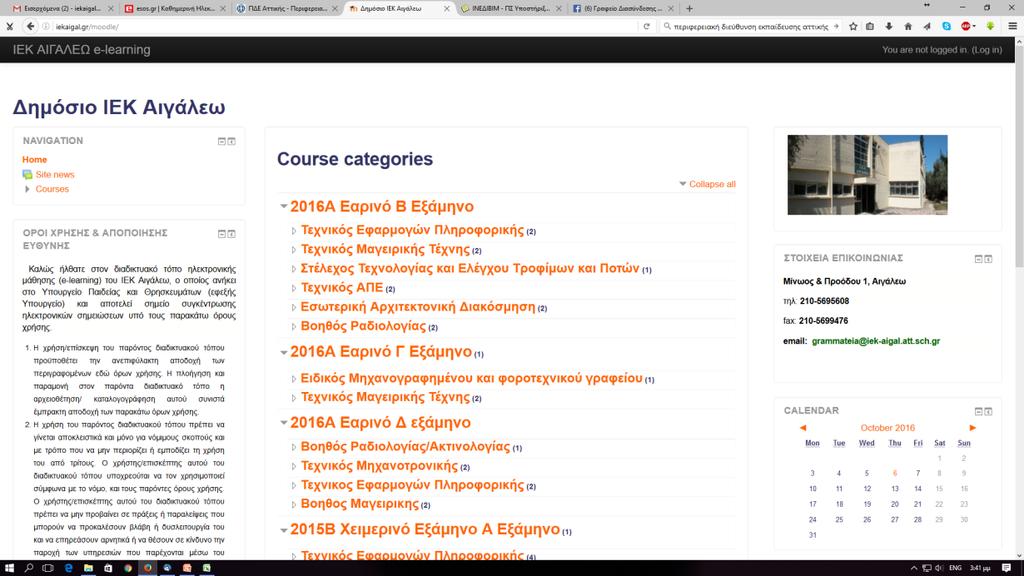1024x576 pixels.
Task: Open Task View on the taskbar
Action: 48,568
